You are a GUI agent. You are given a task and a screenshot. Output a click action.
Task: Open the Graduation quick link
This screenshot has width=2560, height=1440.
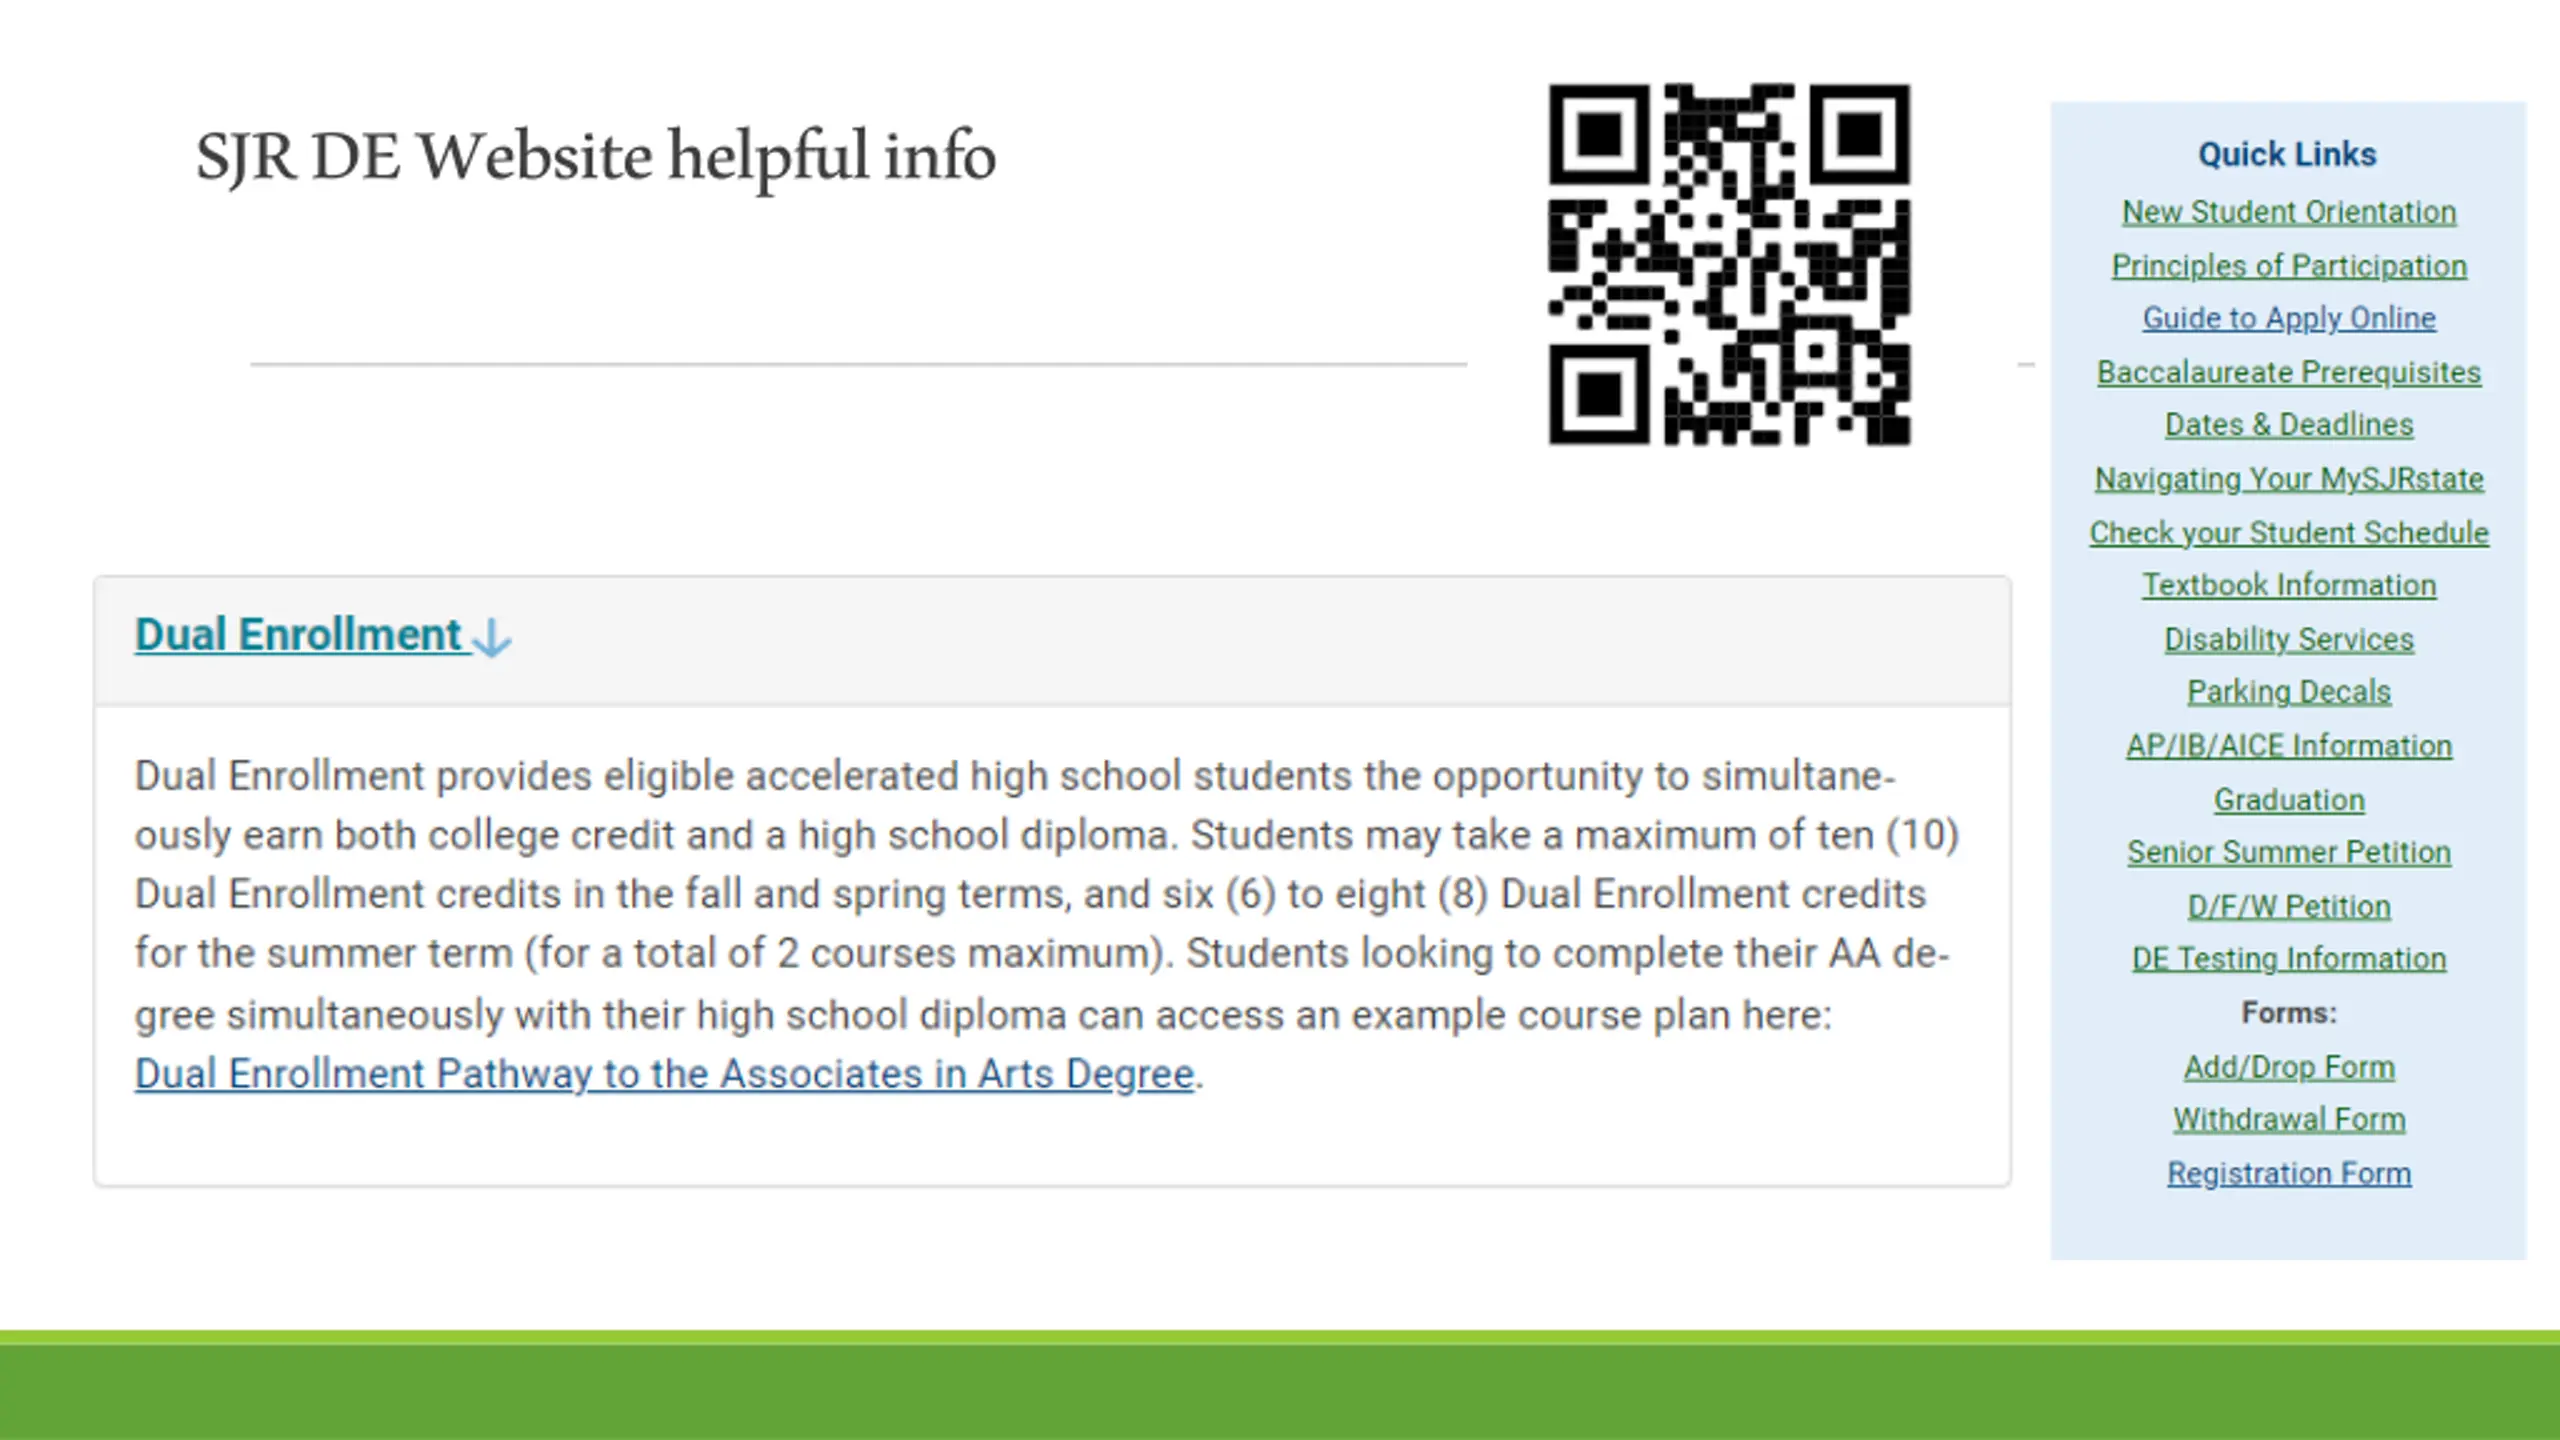tap(2289, 800)
